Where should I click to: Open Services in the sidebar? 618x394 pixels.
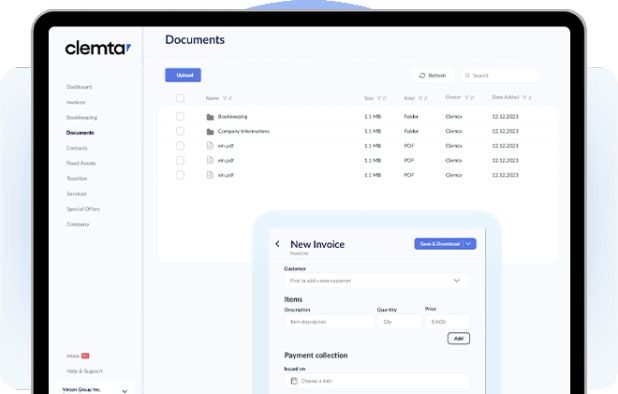(x=76, y=194)
